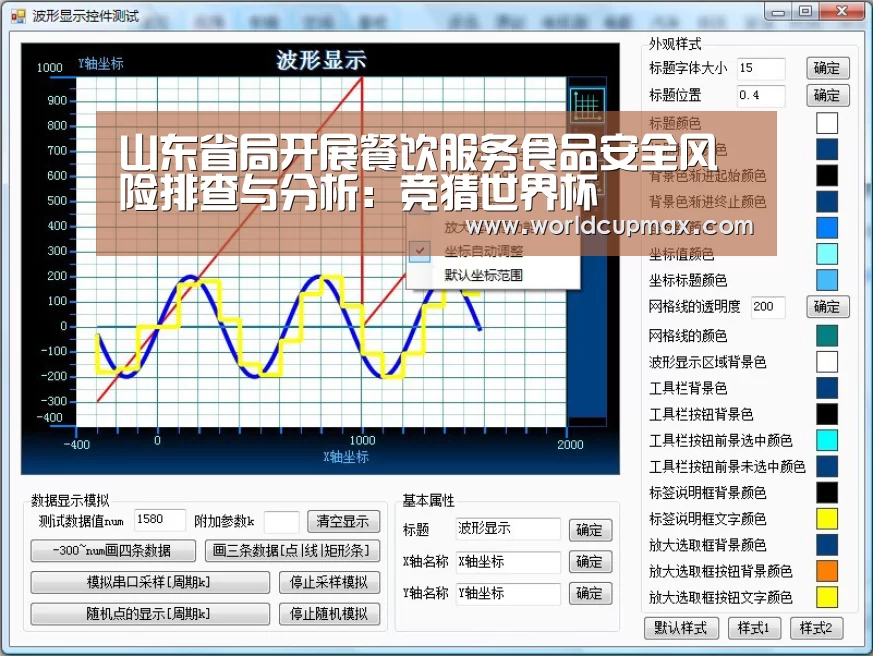Start 随机点的显示[周期k]
The image size is (873, 656).
(150, 614)
